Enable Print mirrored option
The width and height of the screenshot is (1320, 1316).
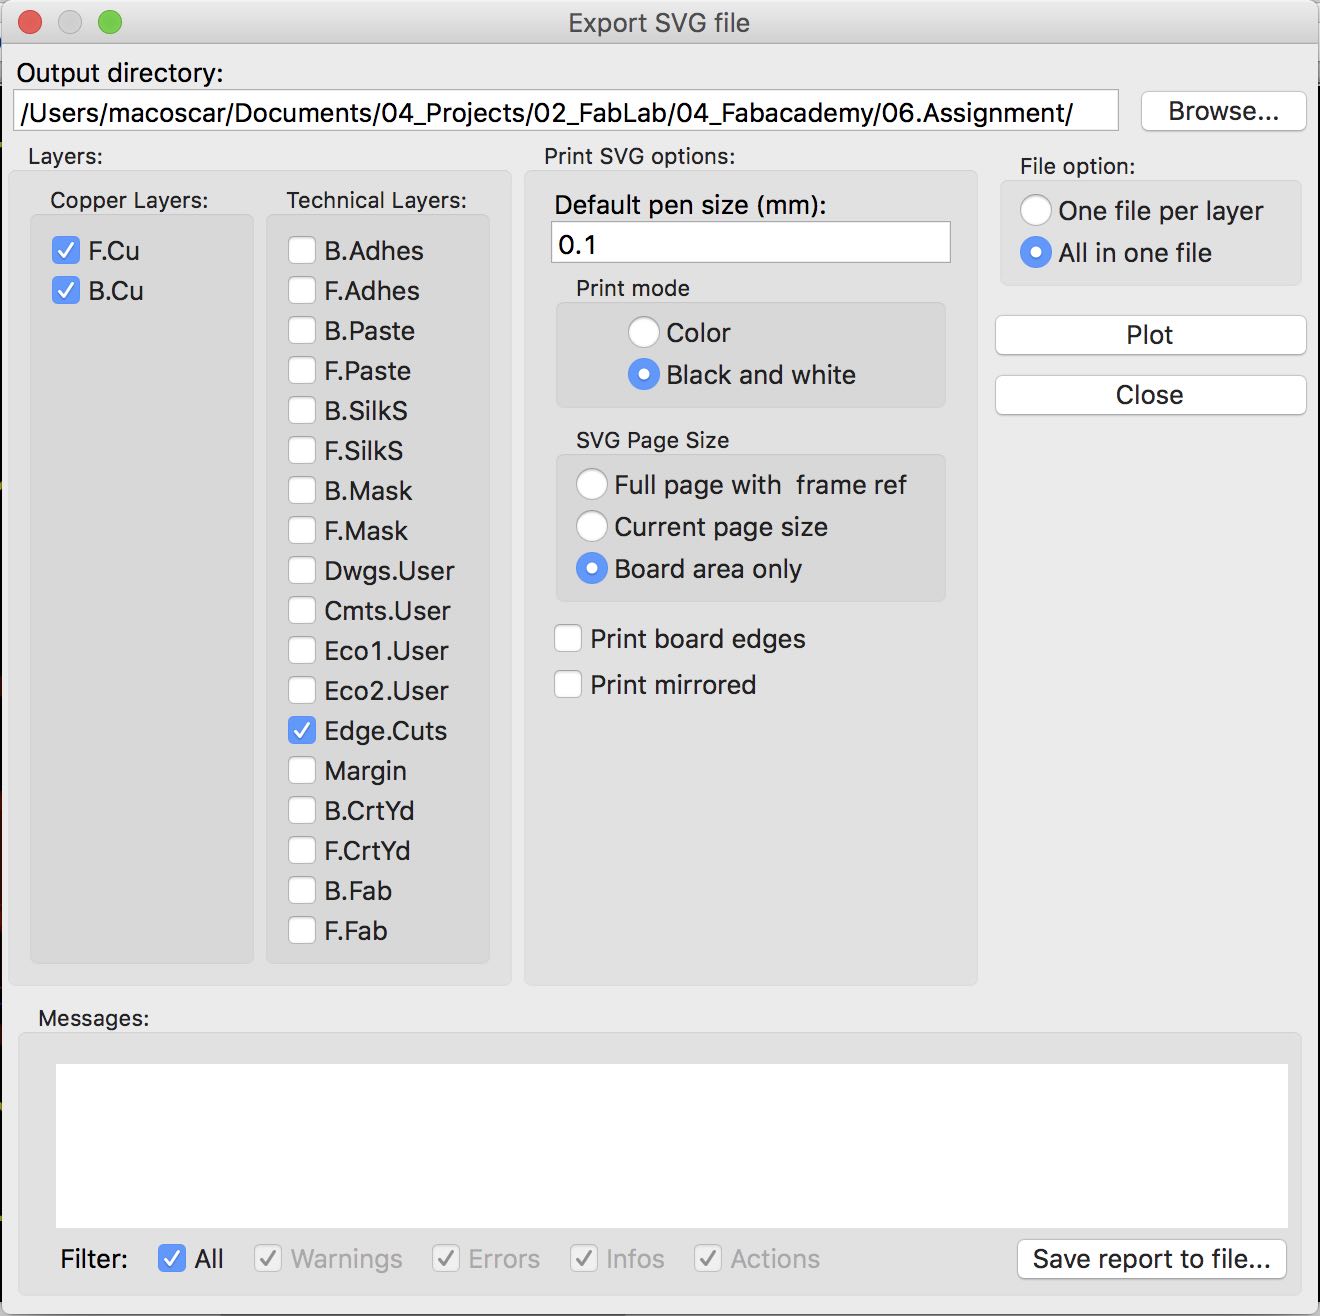[568, 684]
